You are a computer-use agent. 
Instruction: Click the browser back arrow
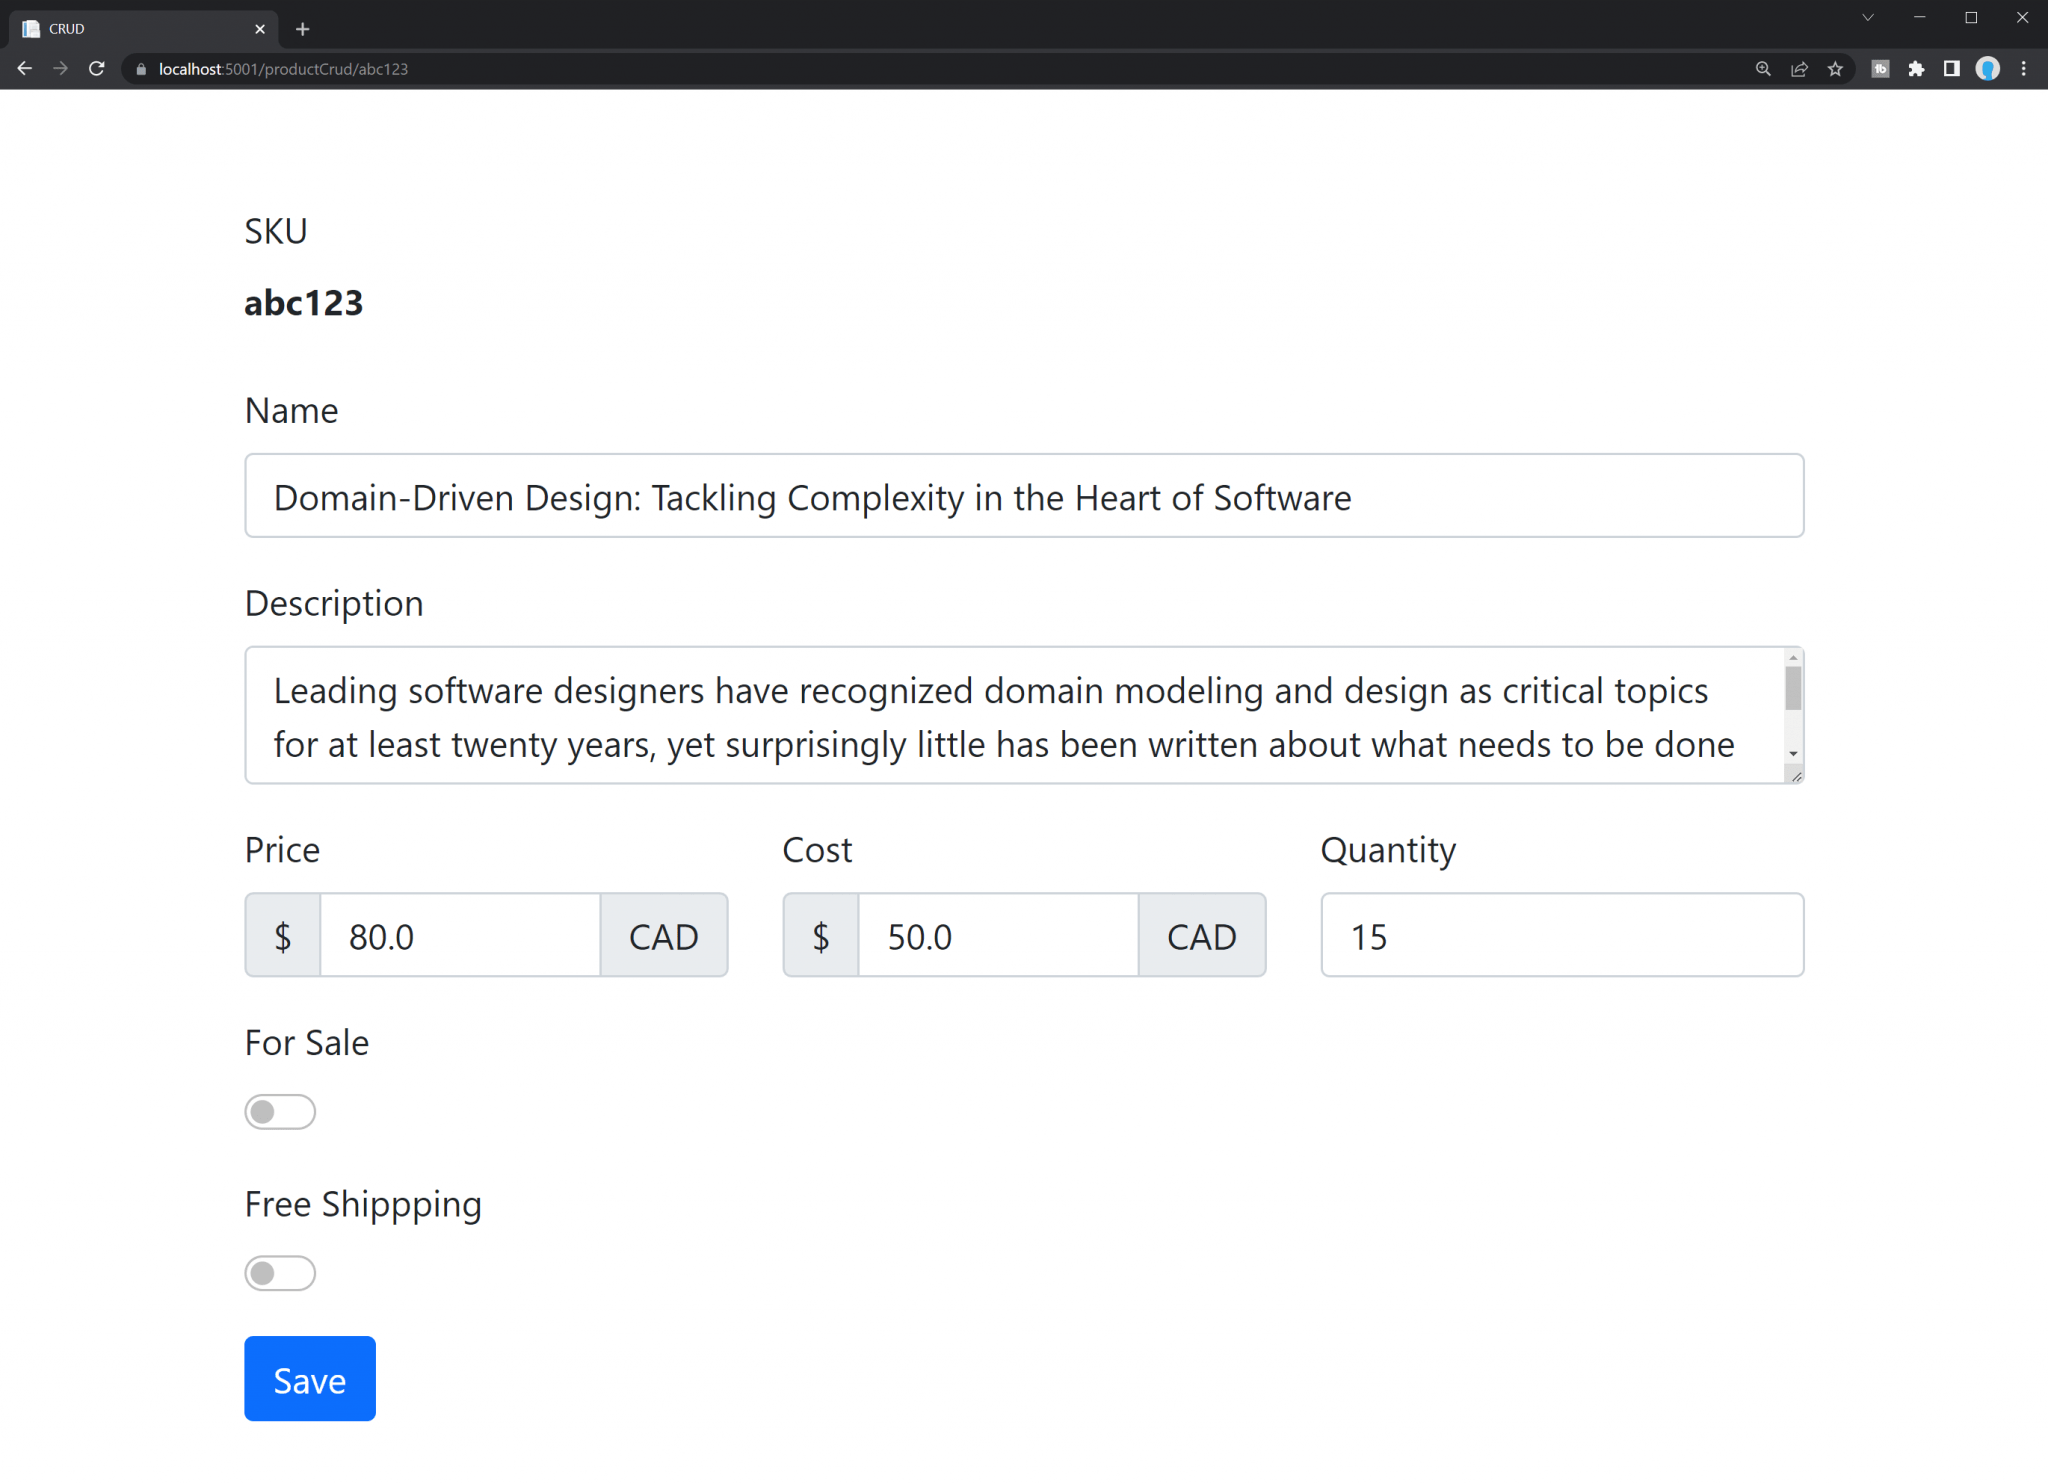25,69
